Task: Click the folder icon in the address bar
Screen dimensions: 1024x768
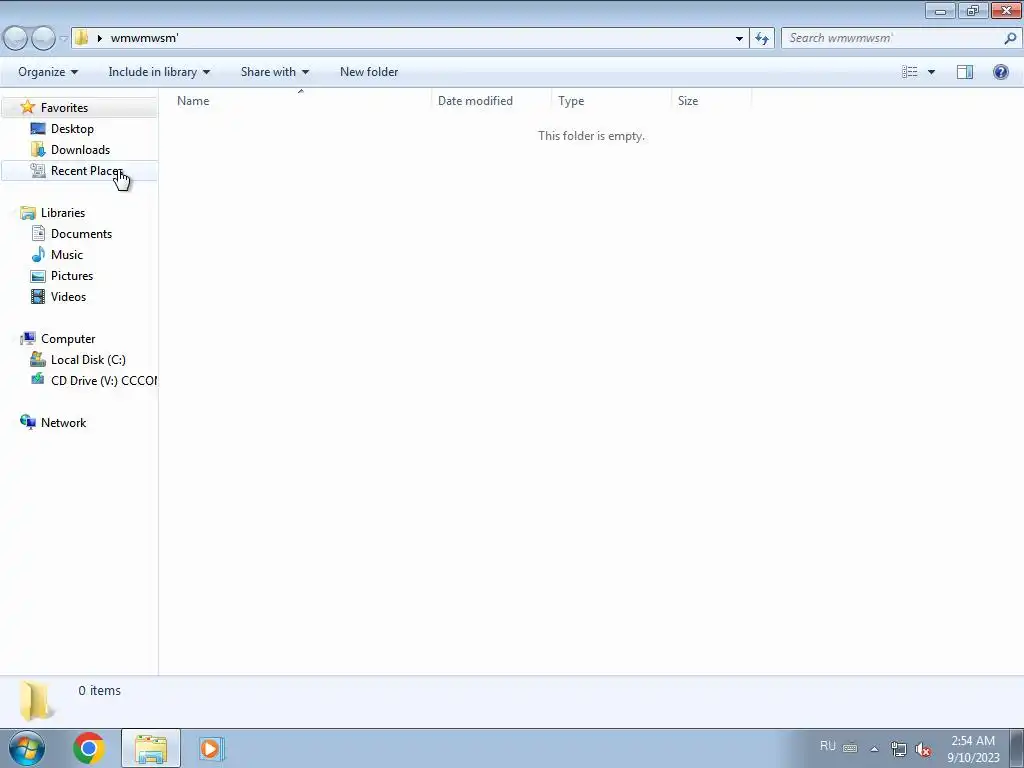Action: tap(82, 38)
